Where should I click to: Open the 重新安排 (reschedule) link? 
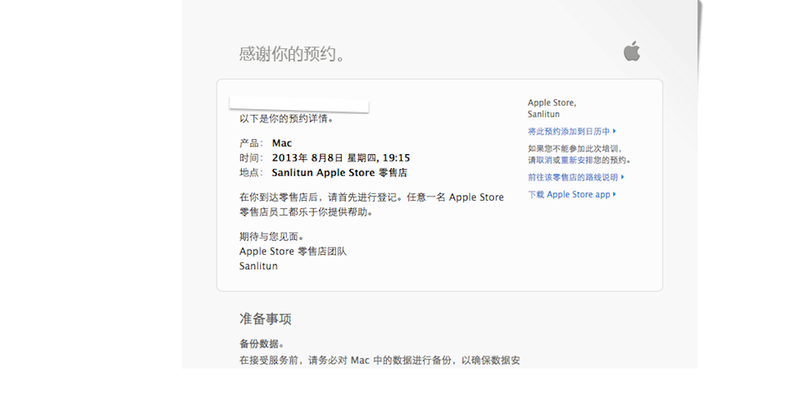point(577,160)
